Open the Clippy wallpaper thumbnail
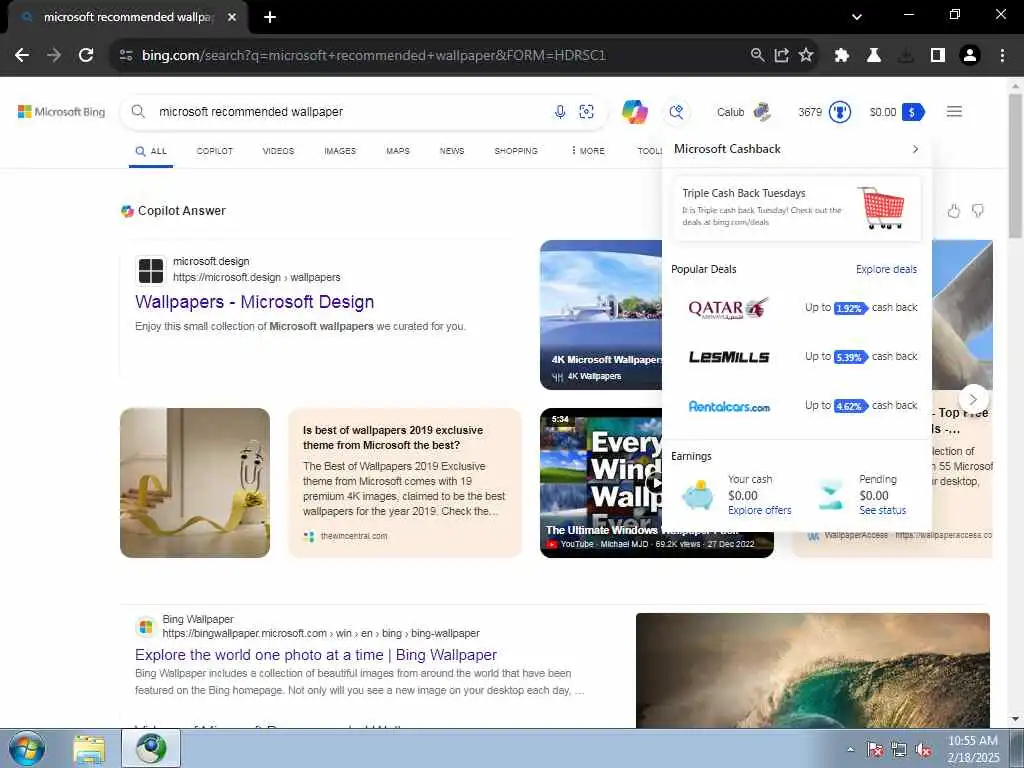Screen dimensions: 1024x768 coord(195,483)
